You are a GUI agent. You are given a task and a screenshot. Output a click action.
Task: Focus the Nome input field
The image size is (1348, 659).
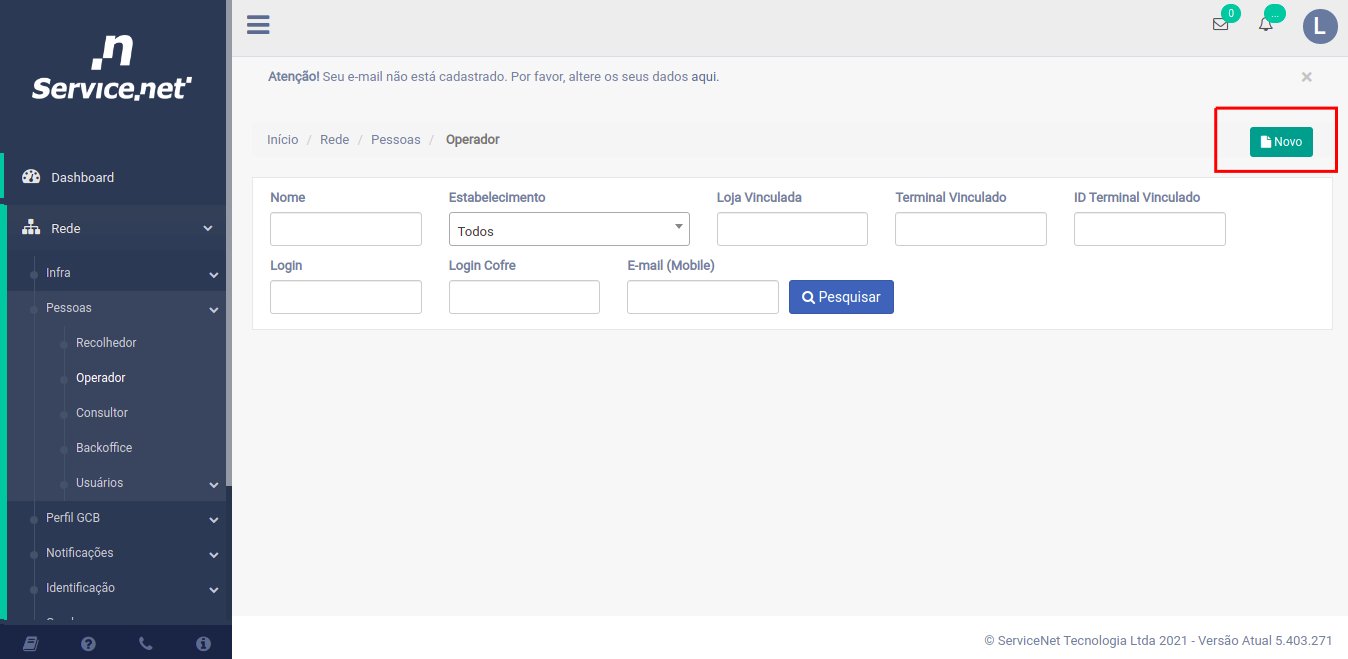click(346, 229)
